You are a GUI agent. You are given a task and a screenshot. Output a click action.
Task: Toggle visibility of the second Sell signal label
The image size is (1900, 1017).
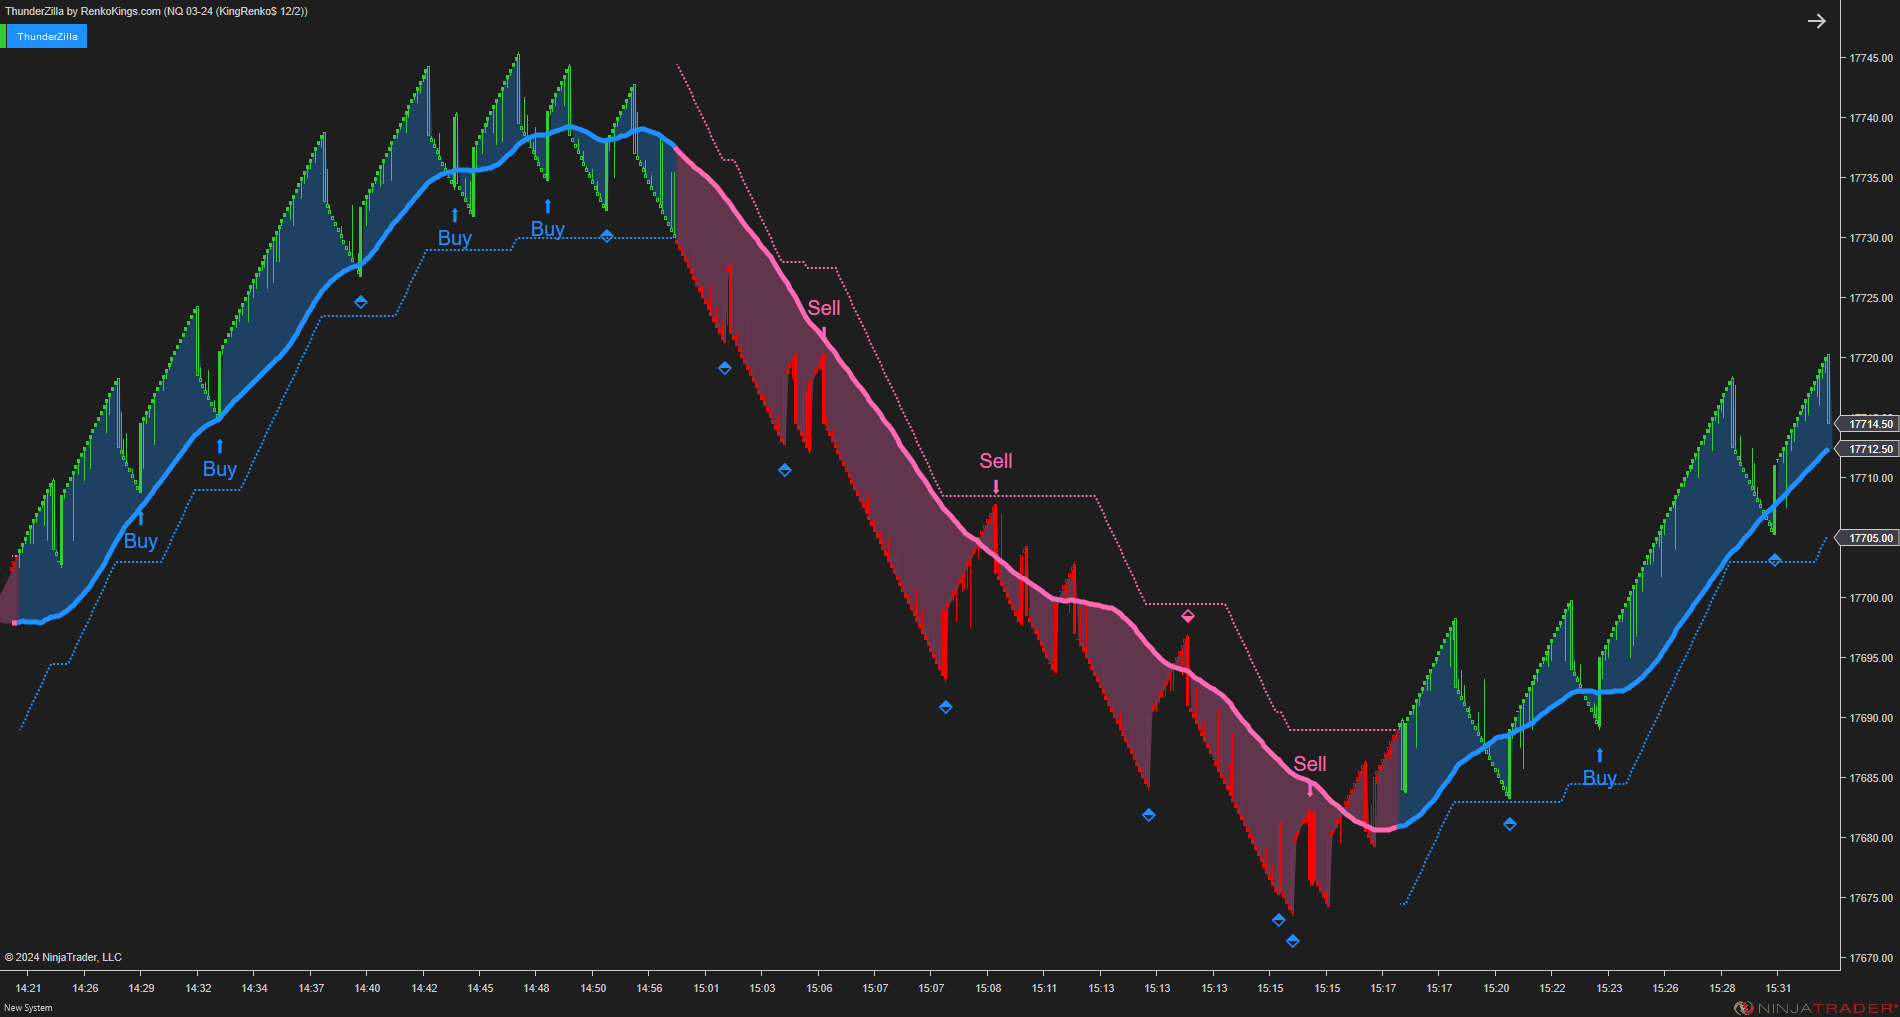point(996,461)
